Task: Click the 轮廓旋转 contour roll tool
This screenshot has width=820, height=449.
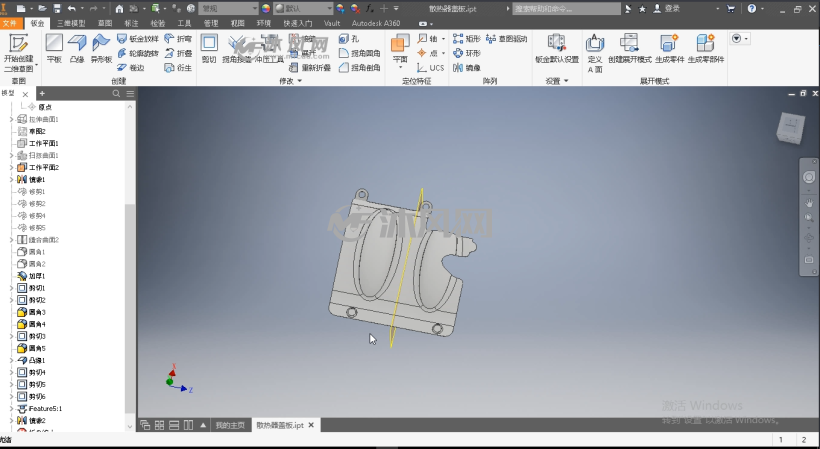Action: pos(138,53)
